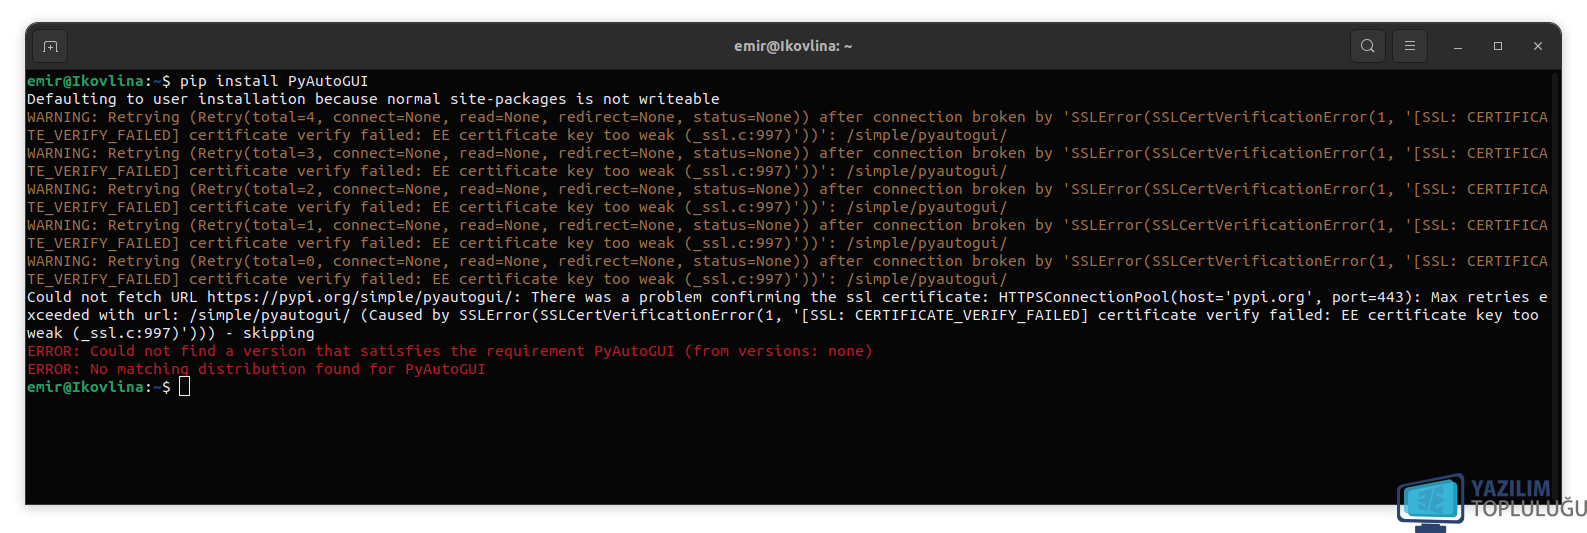Click the terminal cursor at the last prompt

pyautogui.click(x=184, y=387)
